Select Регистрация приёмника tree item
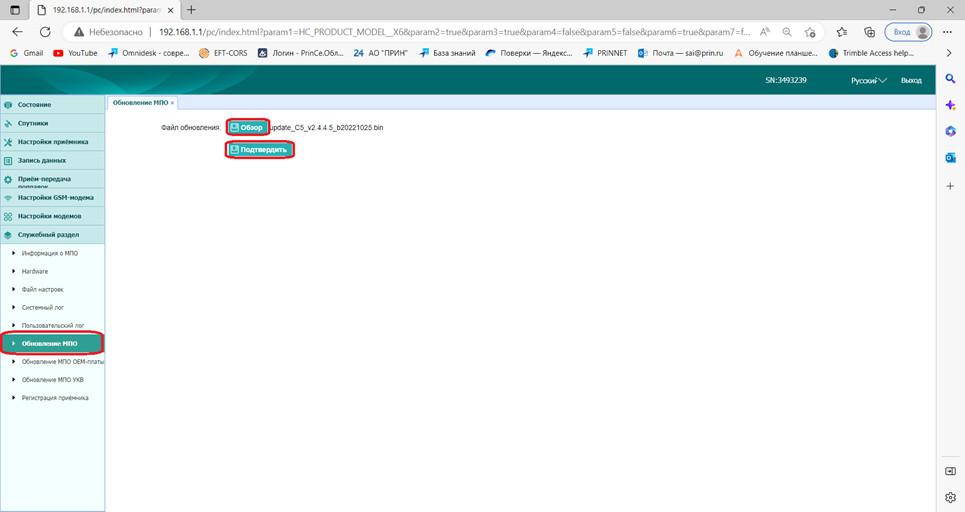965x512 pixels. click(x=55, y=398)
